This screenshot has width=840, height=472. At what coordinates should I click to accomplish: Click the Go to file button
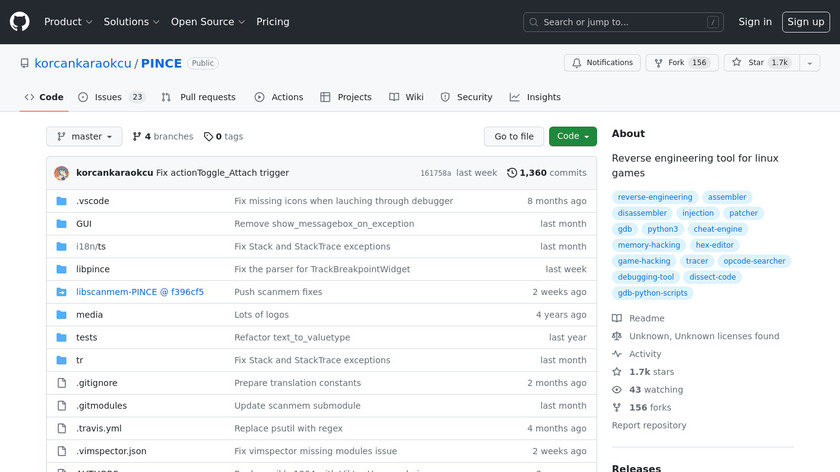(514, 137)
